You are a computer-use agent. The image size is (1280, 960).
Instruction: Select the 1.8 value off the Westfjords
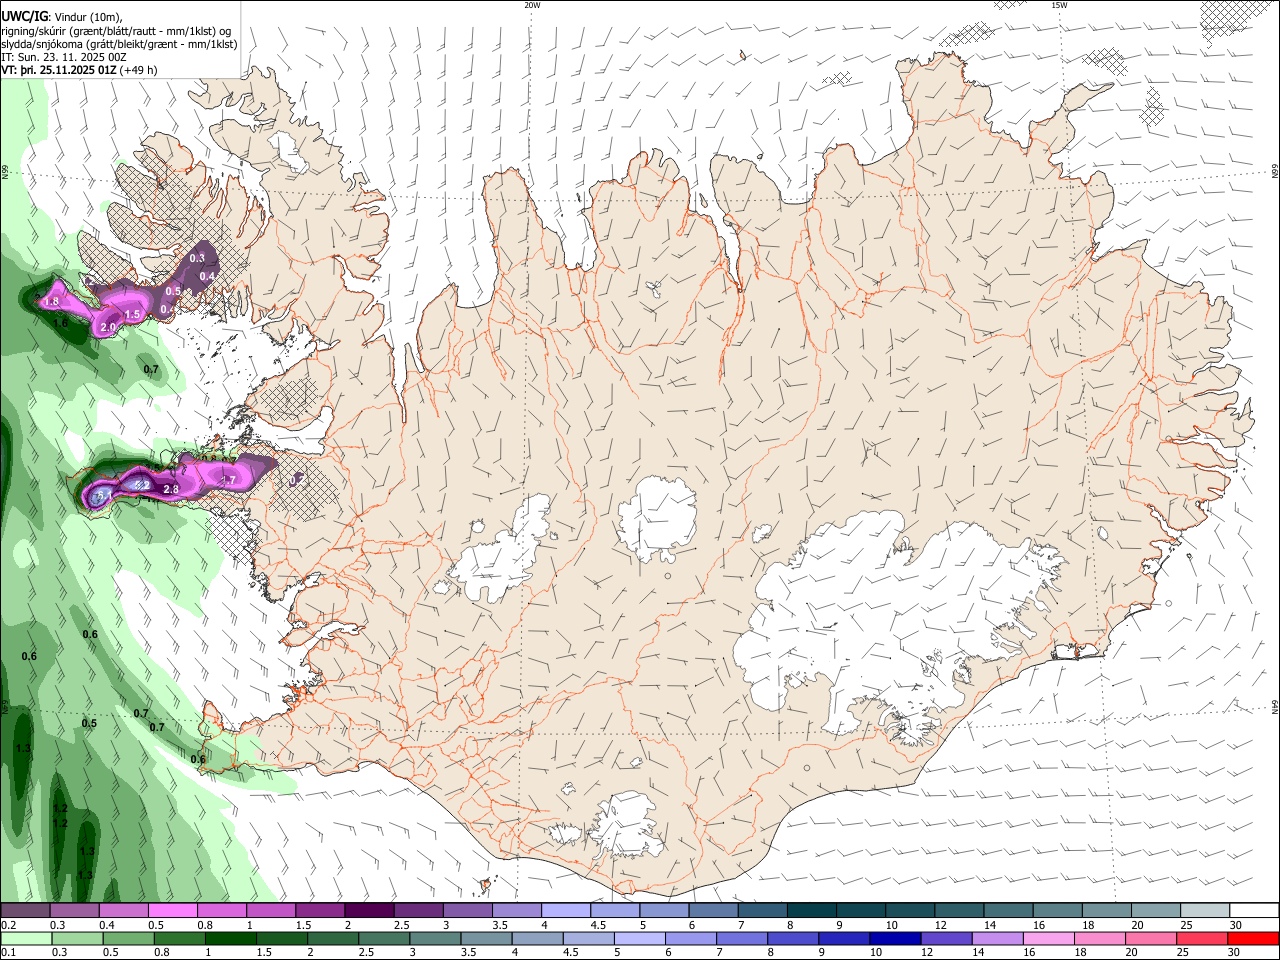click(x=52, y=301)
